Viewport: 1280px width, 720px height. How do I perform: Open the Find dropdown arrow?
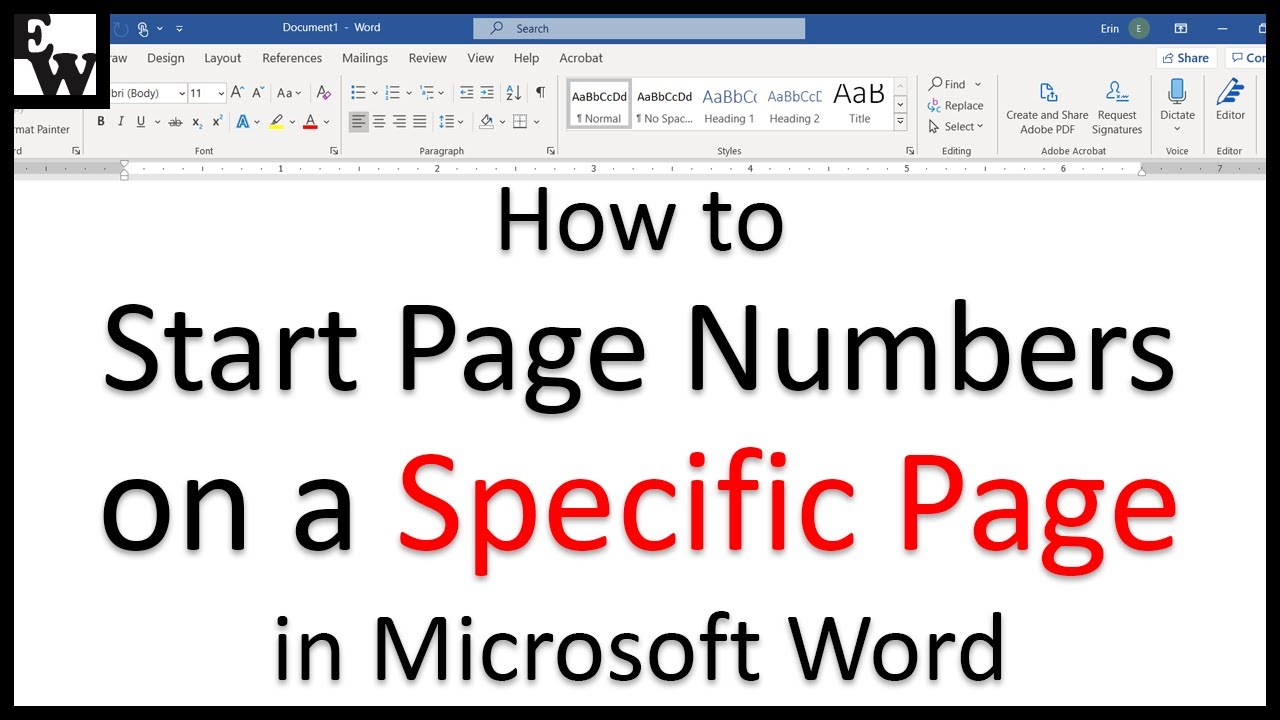tap(978, 85)
